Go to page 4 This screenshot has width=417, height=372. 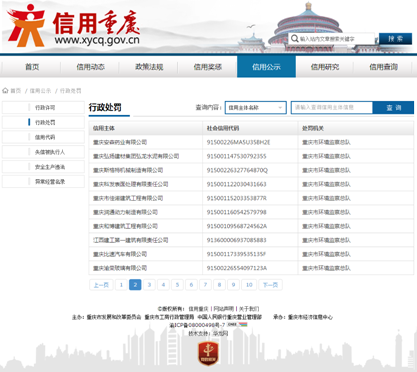coord(163,285)
